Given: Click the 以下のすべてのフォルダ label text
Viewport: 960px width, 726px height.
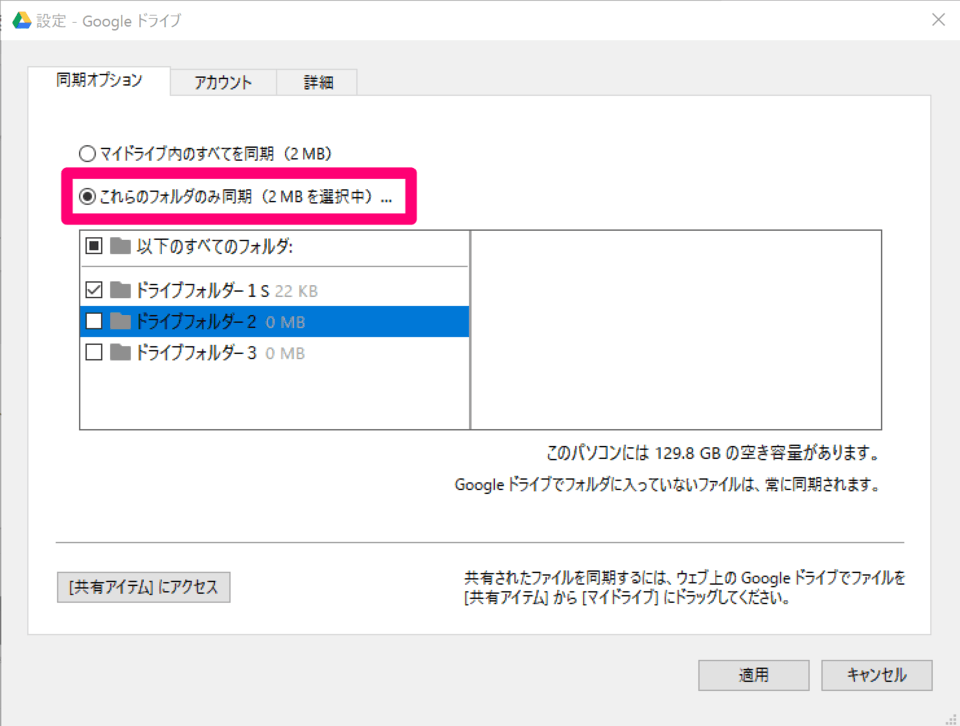Looking at the screenshot, I should click(215, 247).
